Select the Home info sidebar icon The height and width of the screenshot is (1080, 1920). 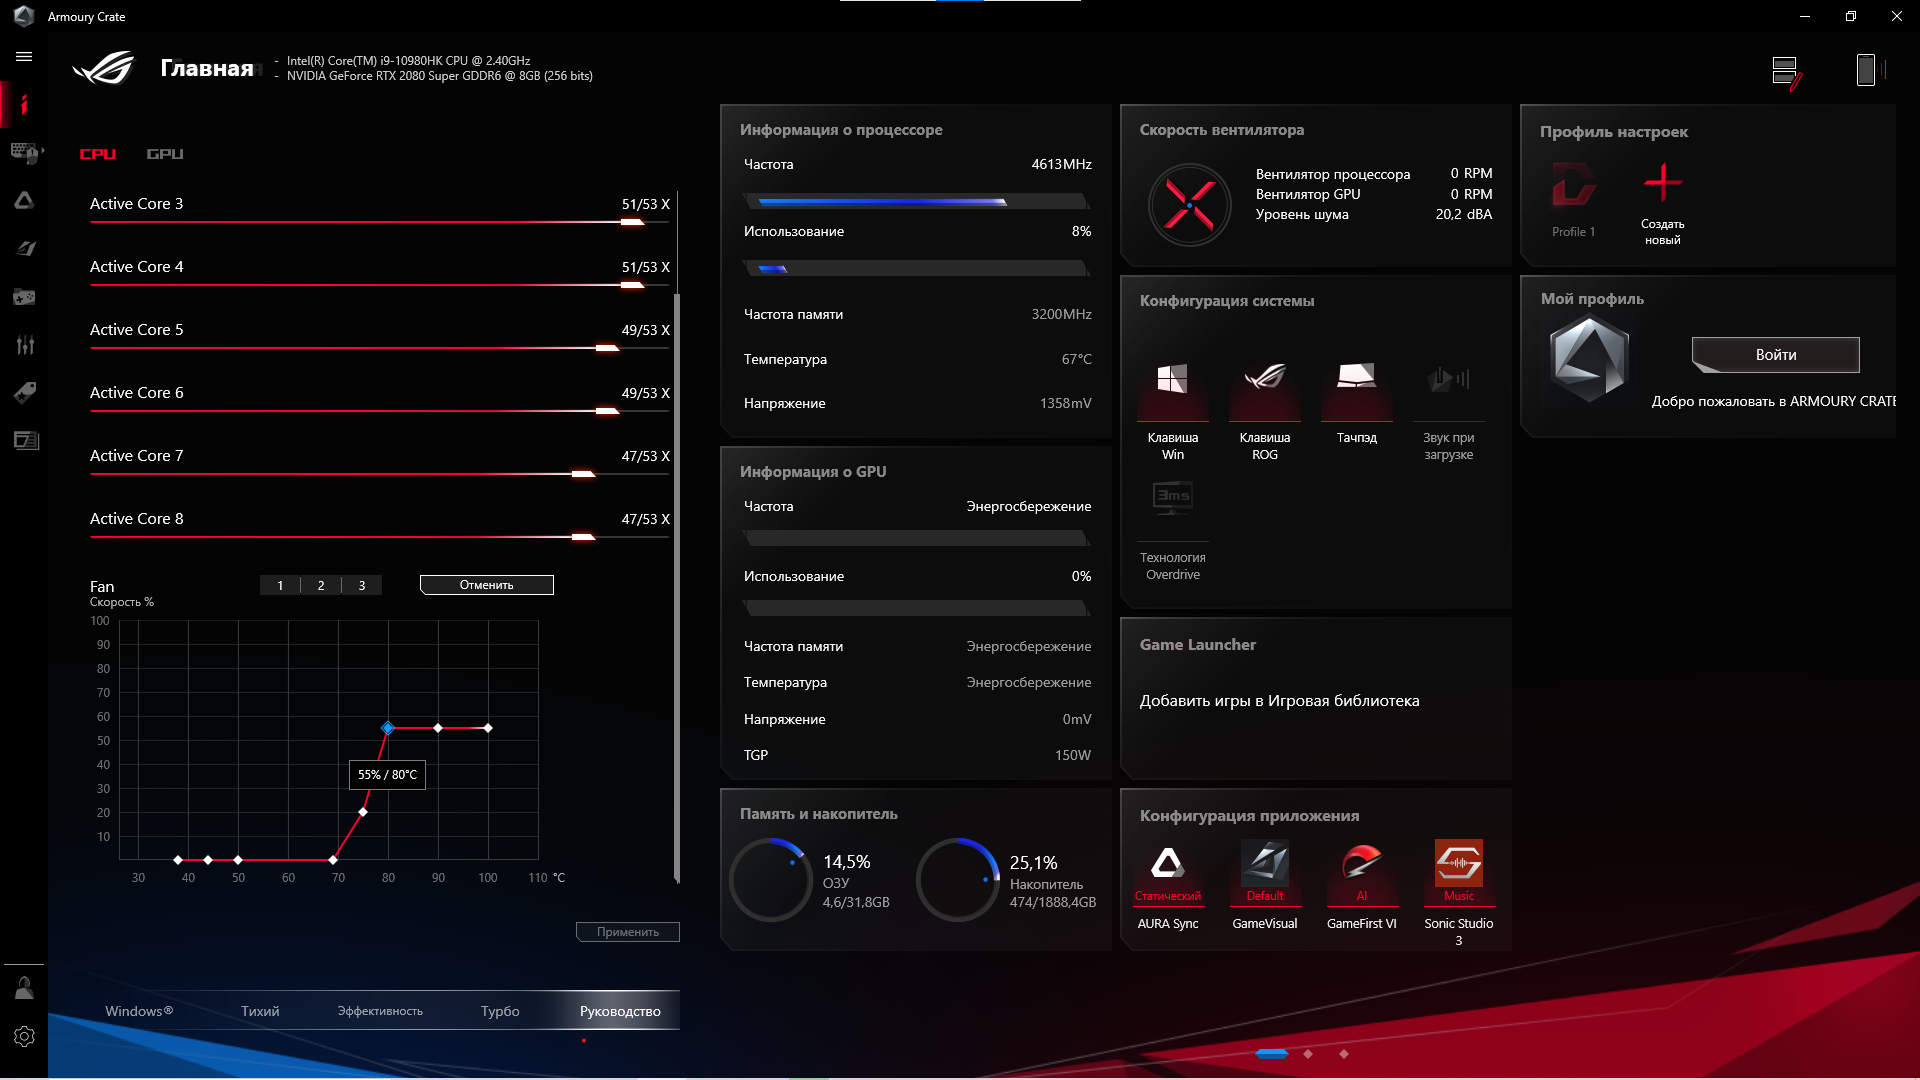tap(24, 105)
